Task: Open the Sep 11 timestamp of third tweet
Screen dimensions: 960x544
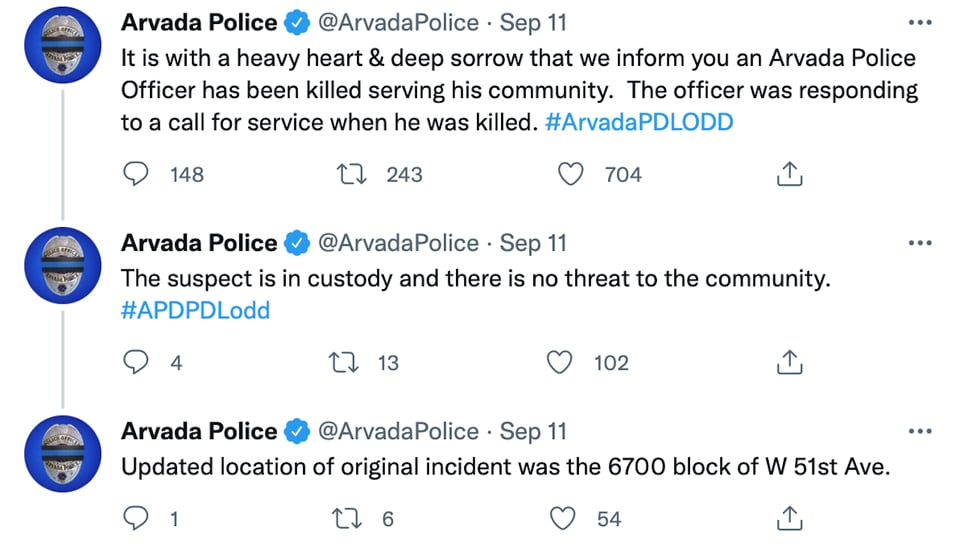Action: (533, 431)
